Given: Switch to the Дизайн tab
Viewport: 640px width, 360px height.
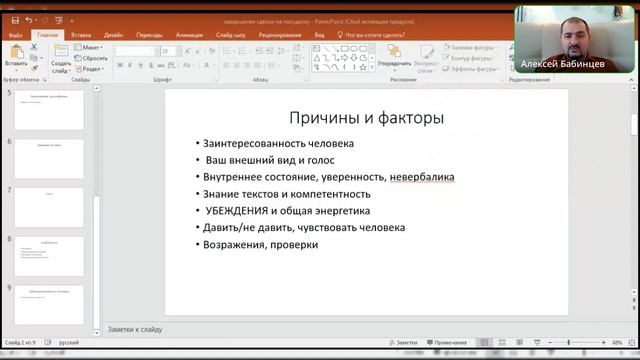Looking at the screenshot, I should (113, 35).
